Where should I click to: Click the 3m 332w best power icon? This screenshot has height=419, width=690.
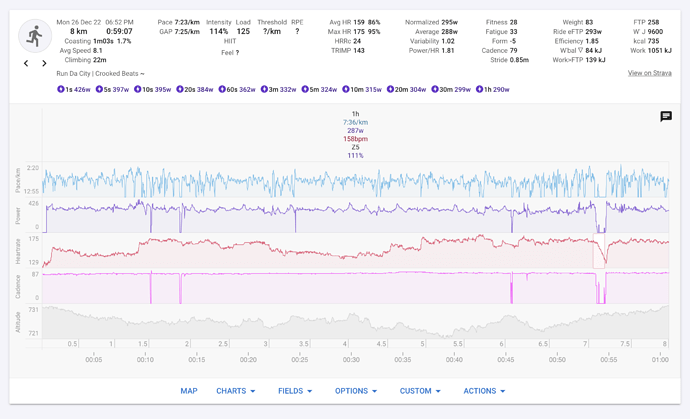(264, 89)
